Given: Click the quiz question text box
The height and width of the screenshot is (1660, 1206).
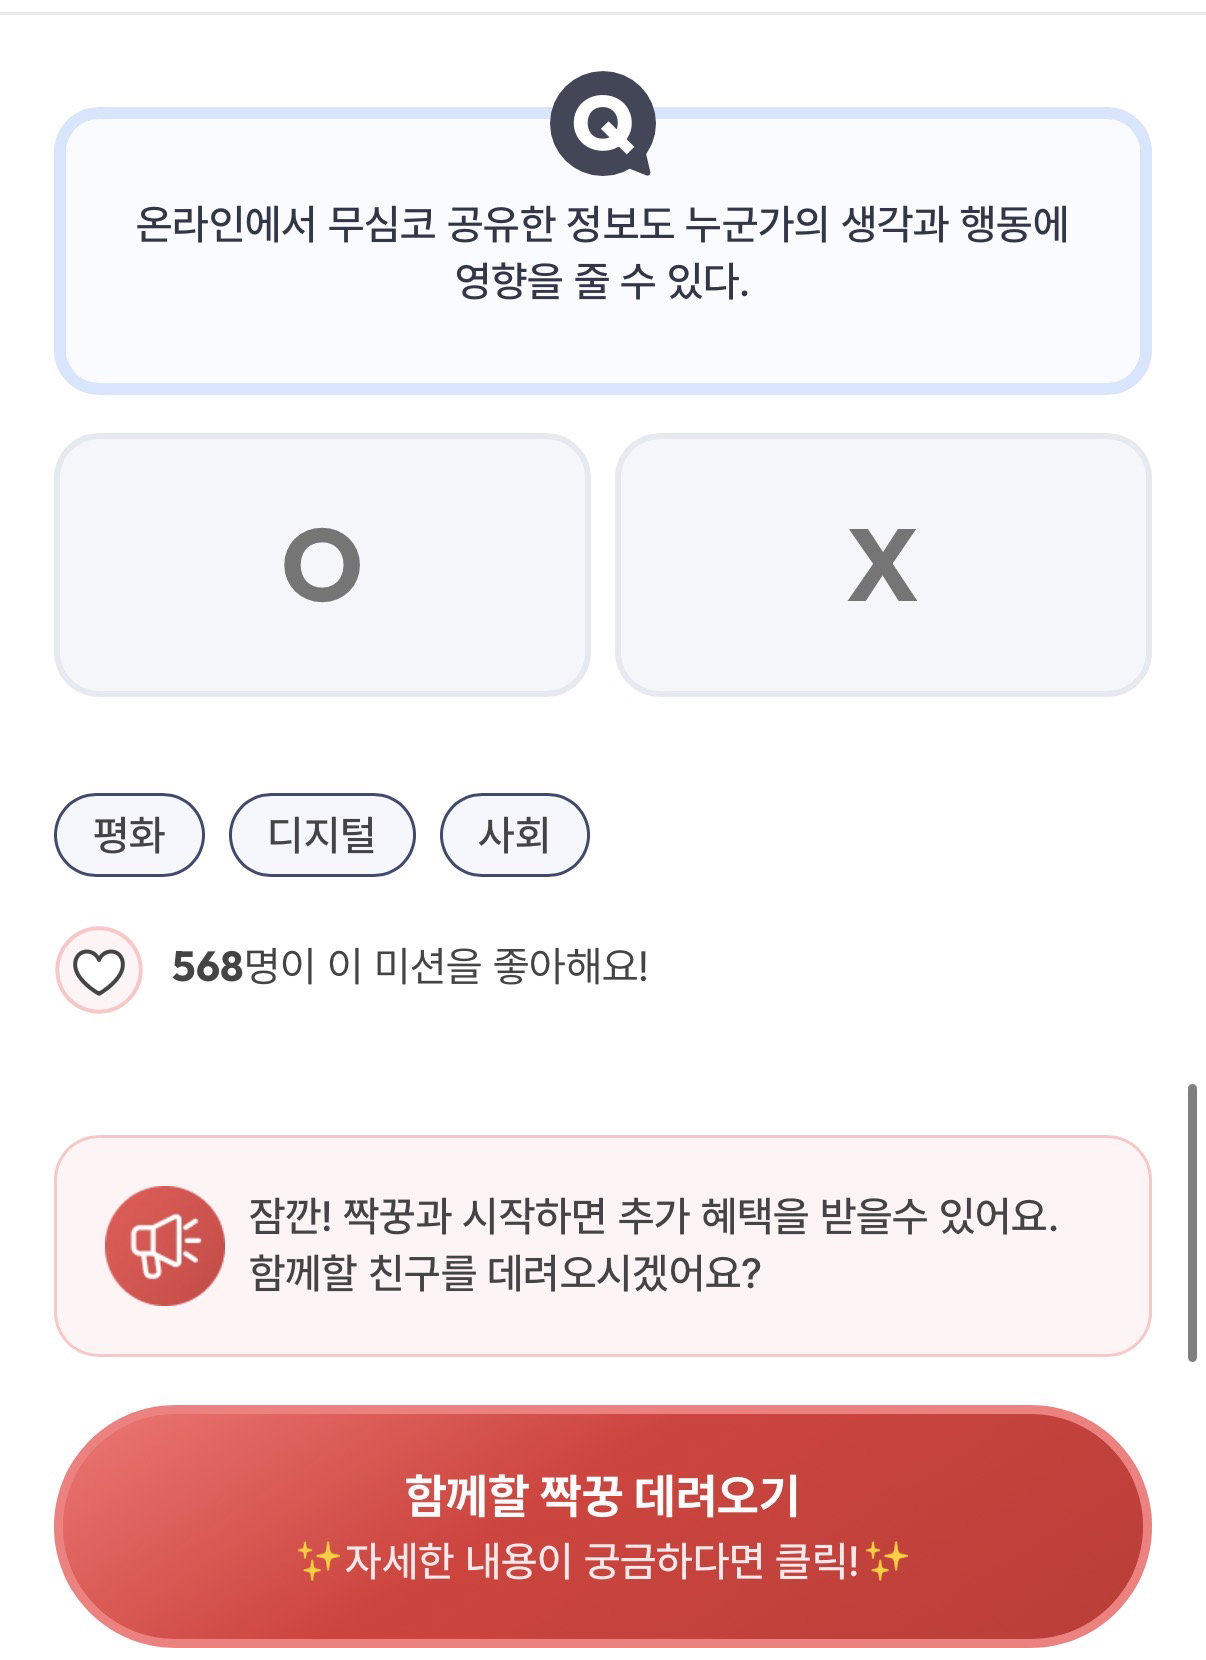Looking at the screenshot, I should (603, 251).
